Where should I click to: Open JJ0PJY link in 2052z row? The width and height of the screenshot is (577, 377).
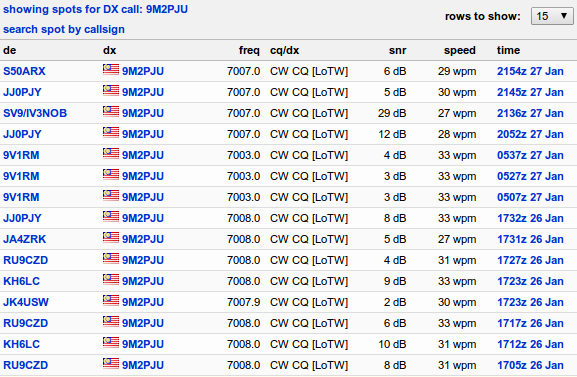[x=22, y=134]
